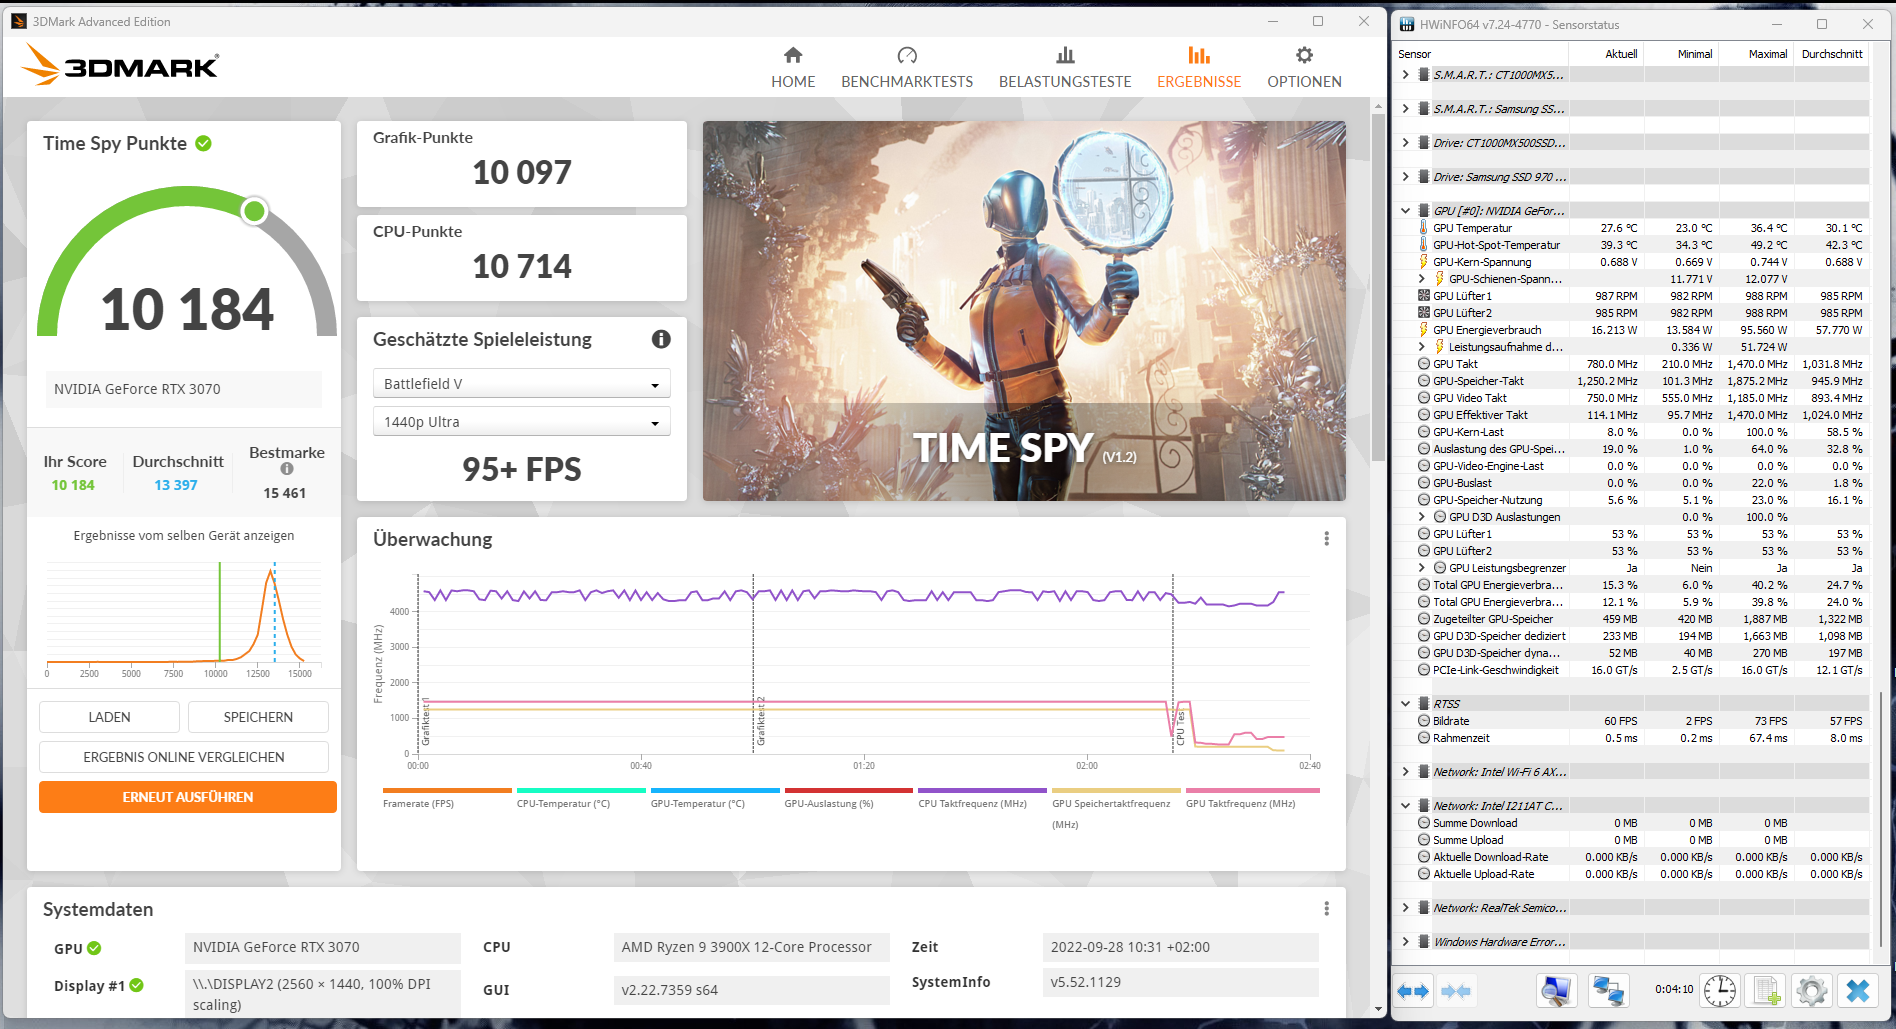Open the BENCHMARKTESTS tab
Screen dimensions: 1896x1029
(x=907, y=67)
